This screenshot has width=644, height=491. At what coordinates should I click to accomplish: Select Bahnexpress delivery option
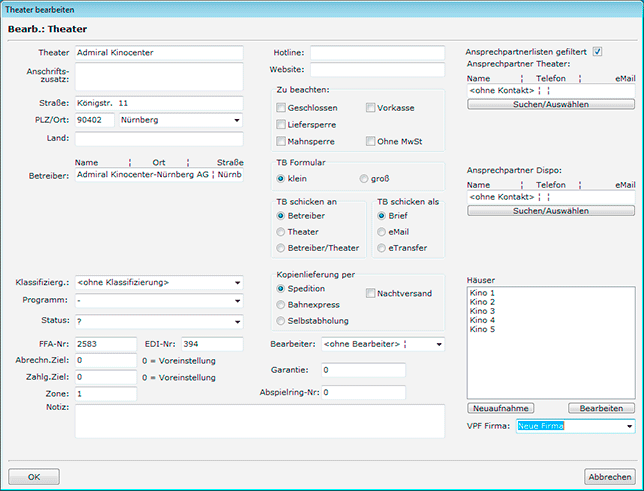coord(281,304)
